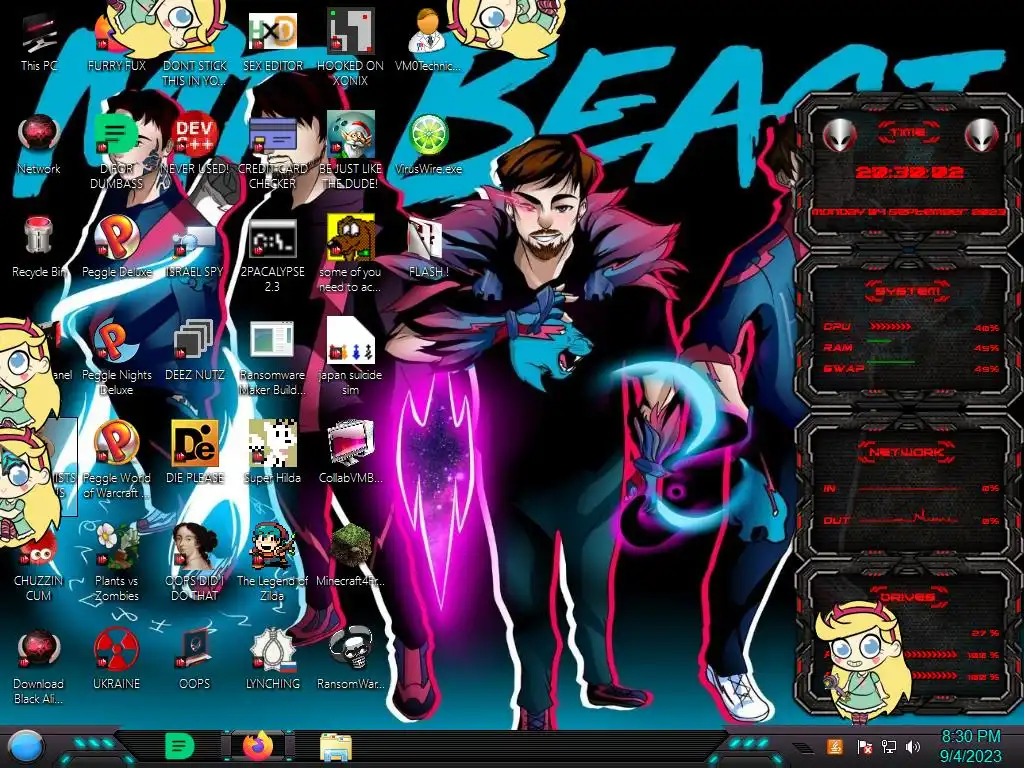
Task: Open the BE JUST LIKE THE DUDE! icon
Action: [350, 152]
